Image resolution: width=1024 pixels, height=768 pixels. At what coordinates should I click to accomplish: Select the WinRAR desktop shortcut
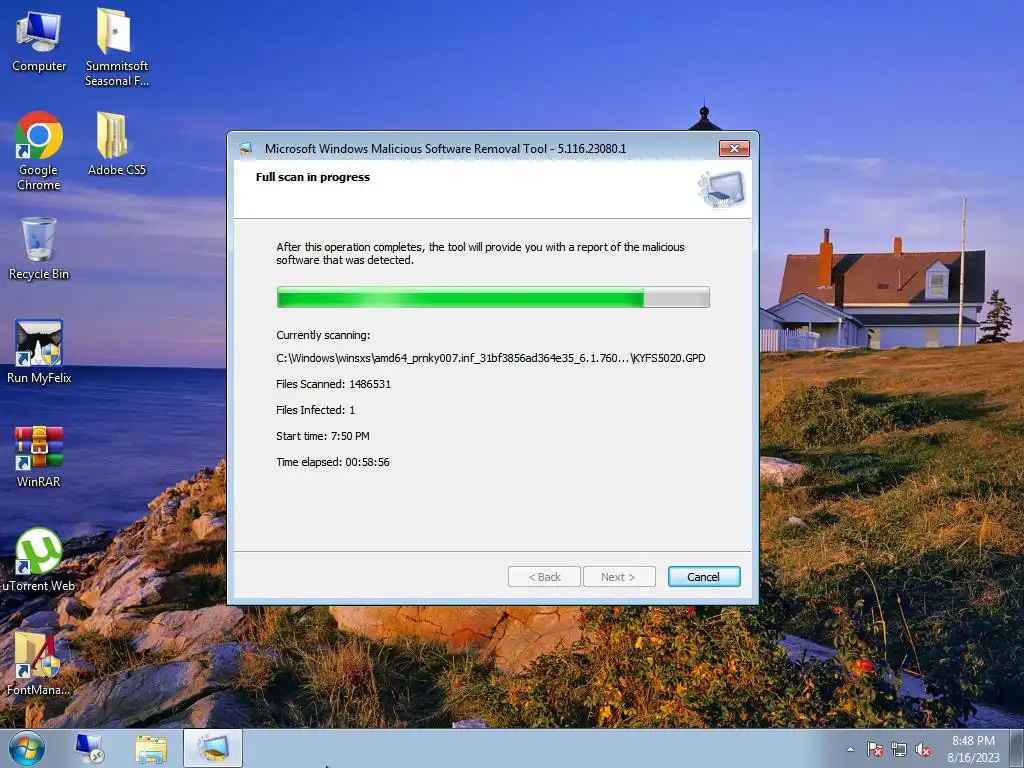pos(39,456)
